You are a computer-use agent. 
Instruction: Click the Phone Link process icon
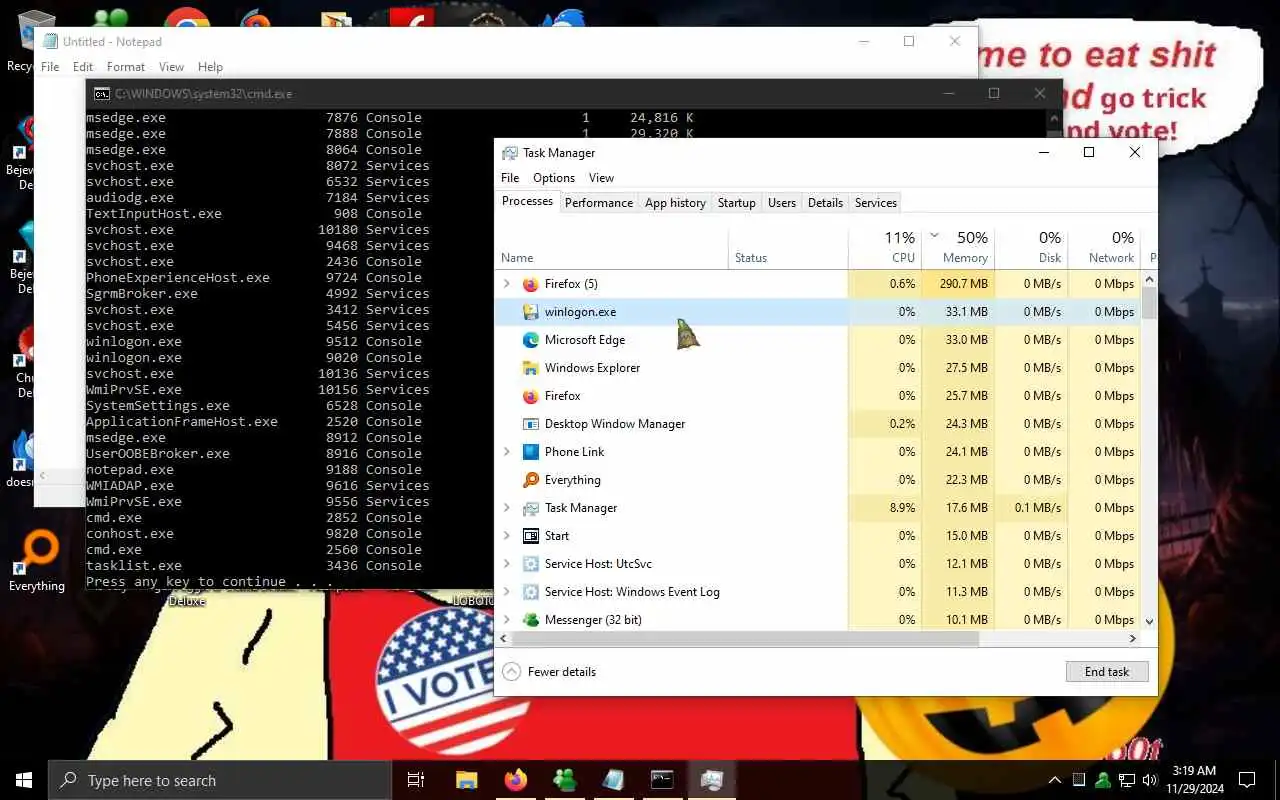click(x=531, y=452)
